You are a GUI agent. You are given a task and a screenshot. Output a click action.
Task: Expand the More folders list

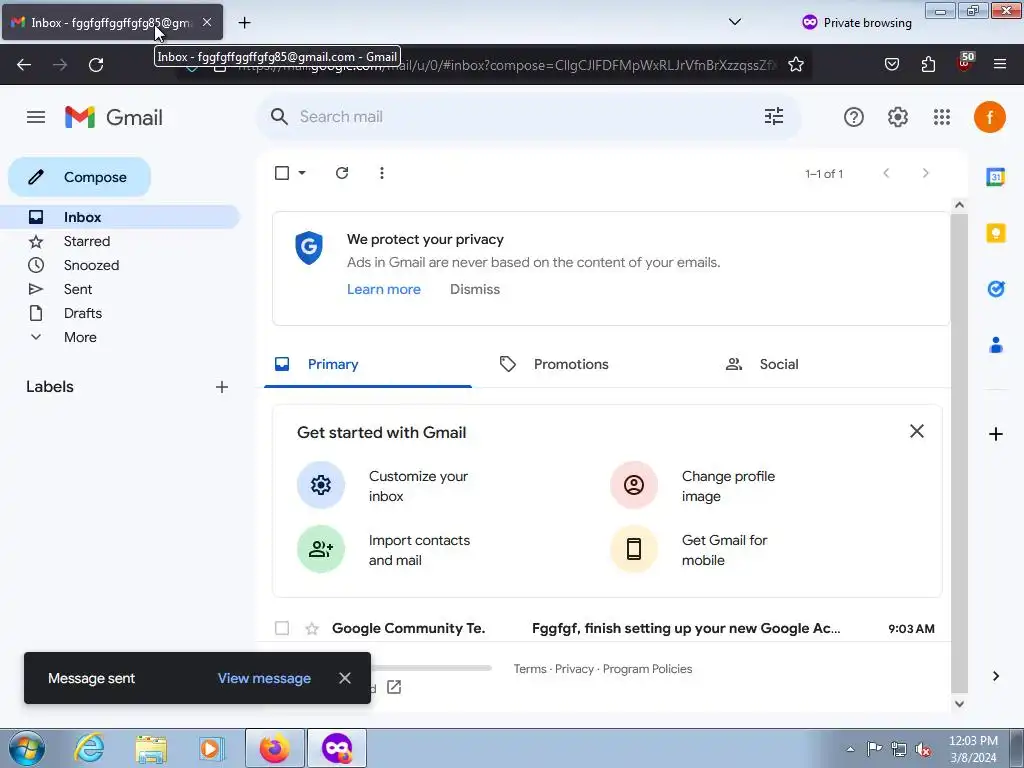[x=80, y=337]
